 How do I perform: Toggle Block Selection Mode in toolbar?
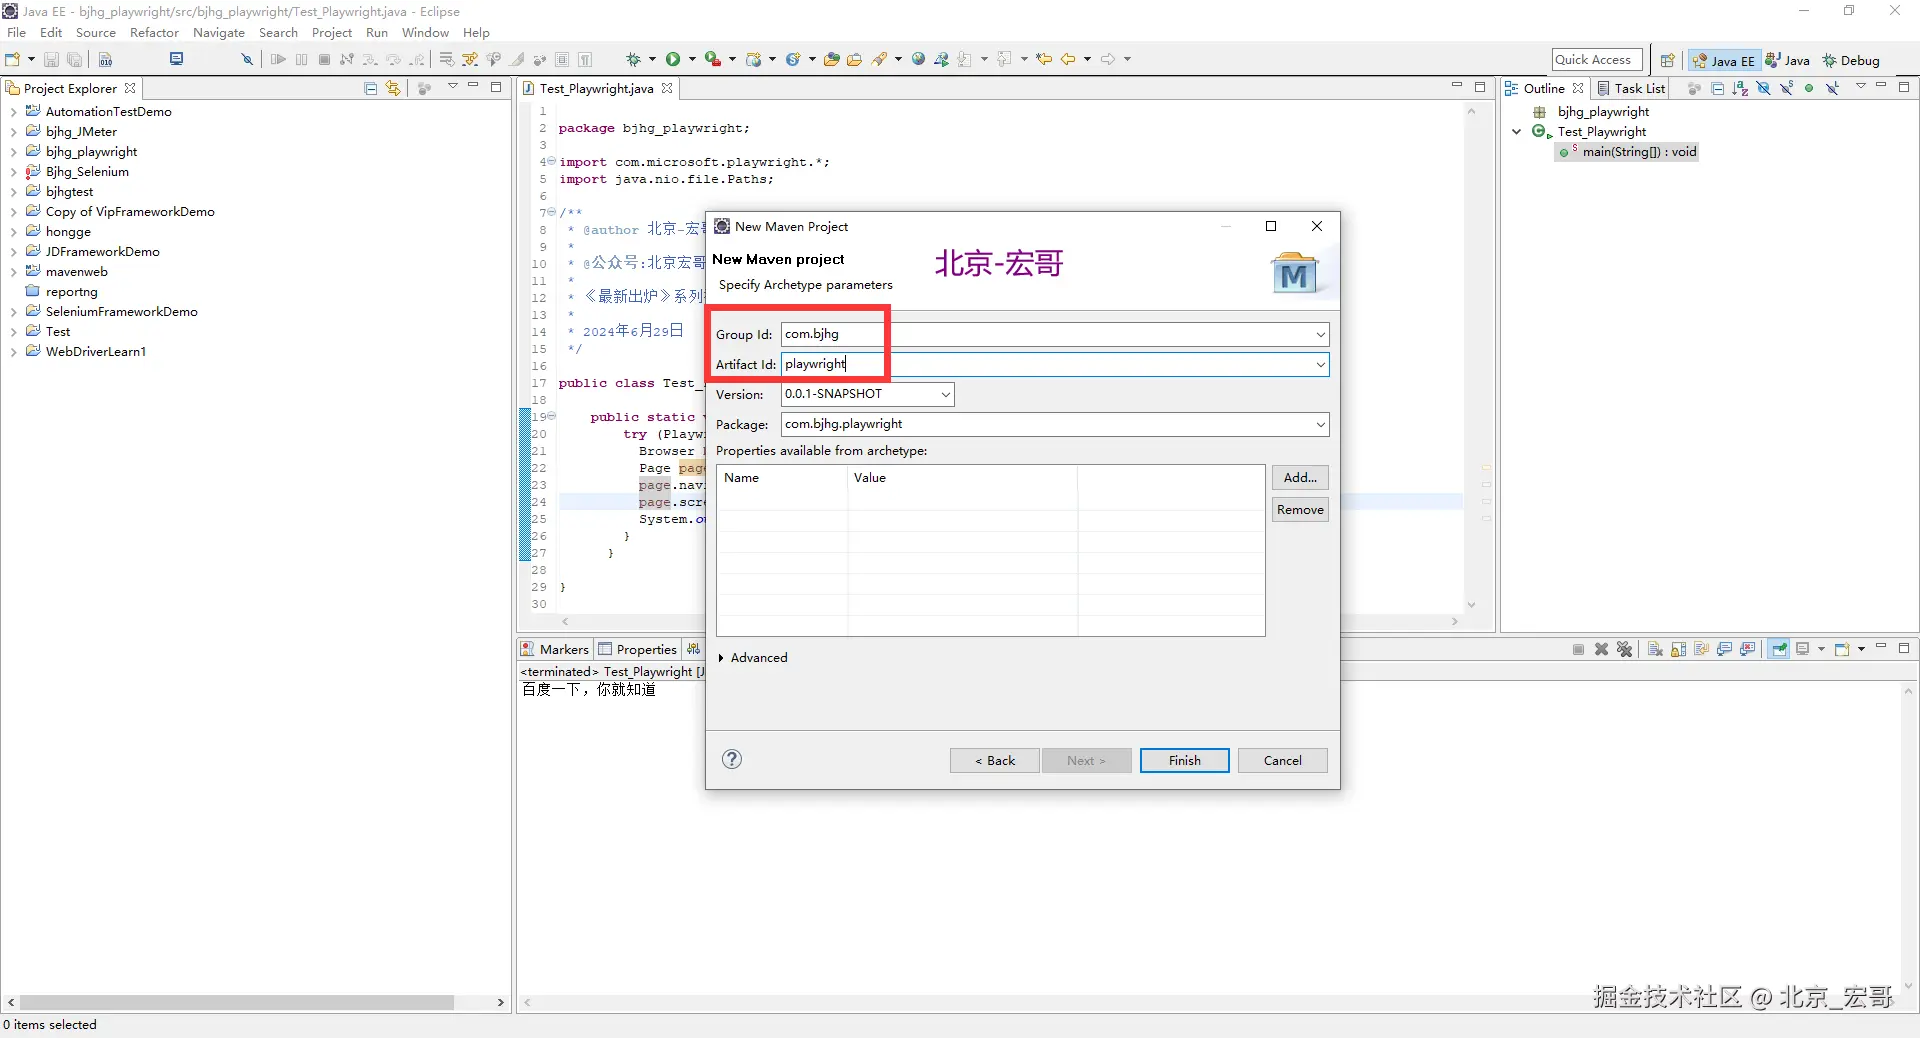click(x=562, y=60)
